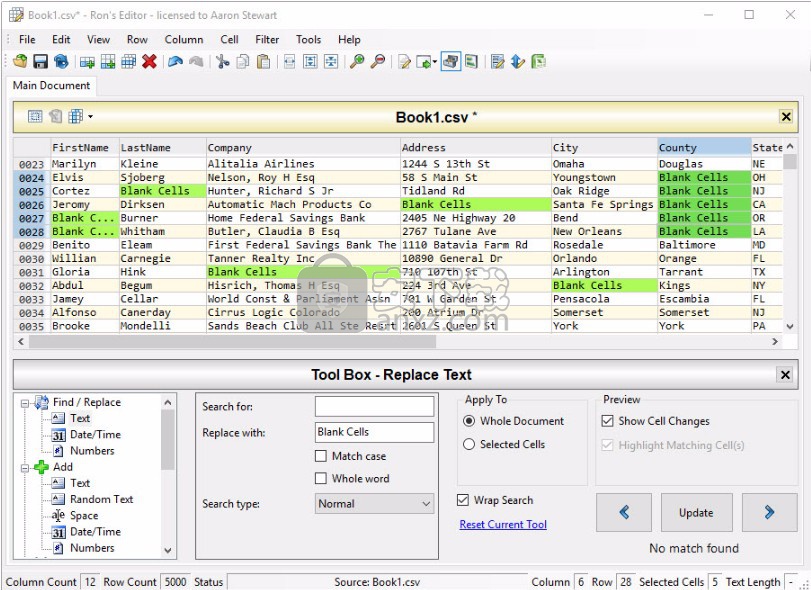Go to previous match with left arrow button
The image size is (811, 590).
tap(624, 512)
